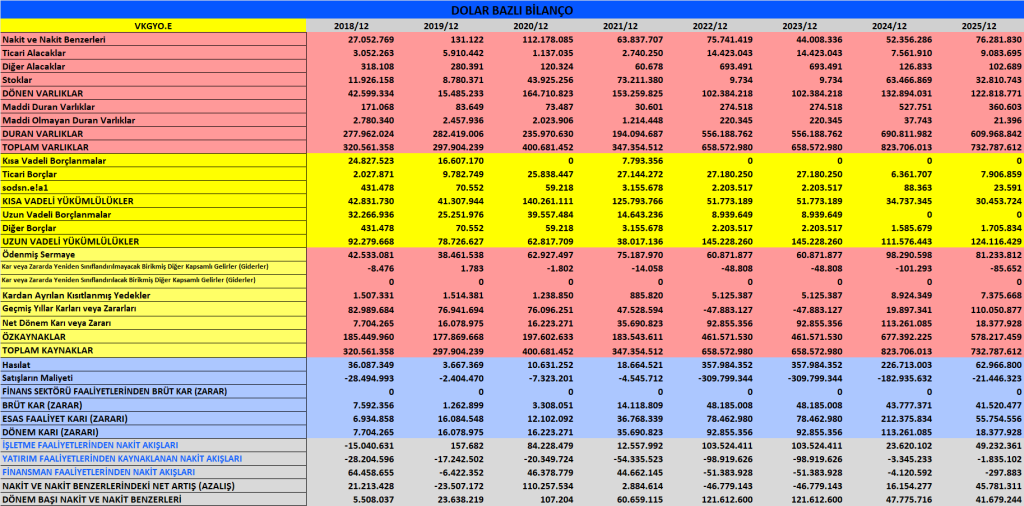The height and width of the screenshot is (506, 1024).
Task: Select Ödenmiş Sermaye 2024/12 value 98.290.598
Action: pos(909,254)
